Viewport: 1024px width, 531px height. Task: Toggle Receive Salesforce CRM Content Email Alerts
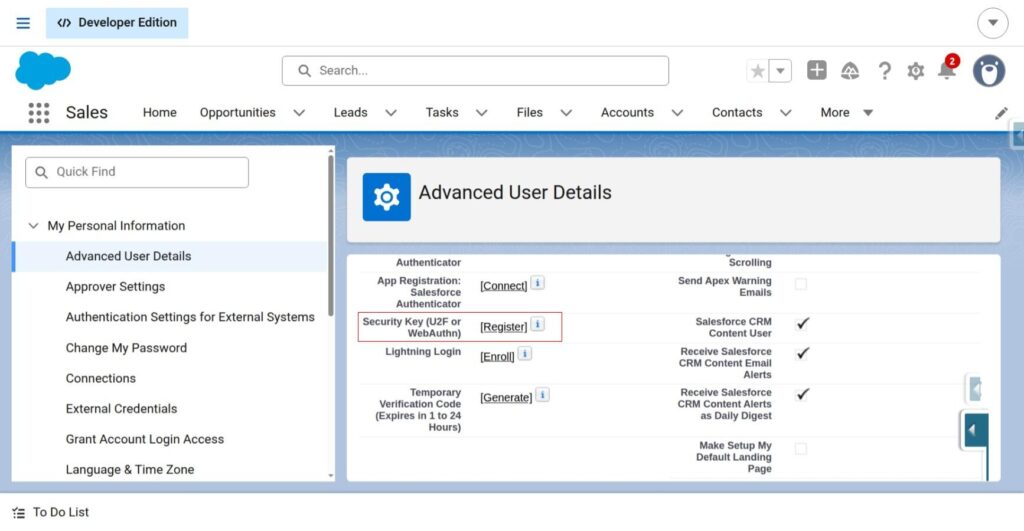pos(803,353)
